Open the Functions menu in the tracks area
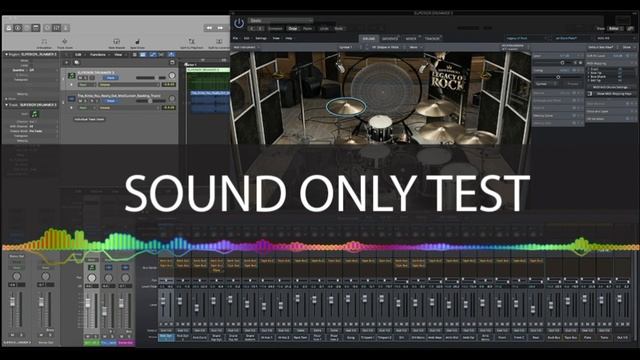The image size is (640, 360). point(98,54)
